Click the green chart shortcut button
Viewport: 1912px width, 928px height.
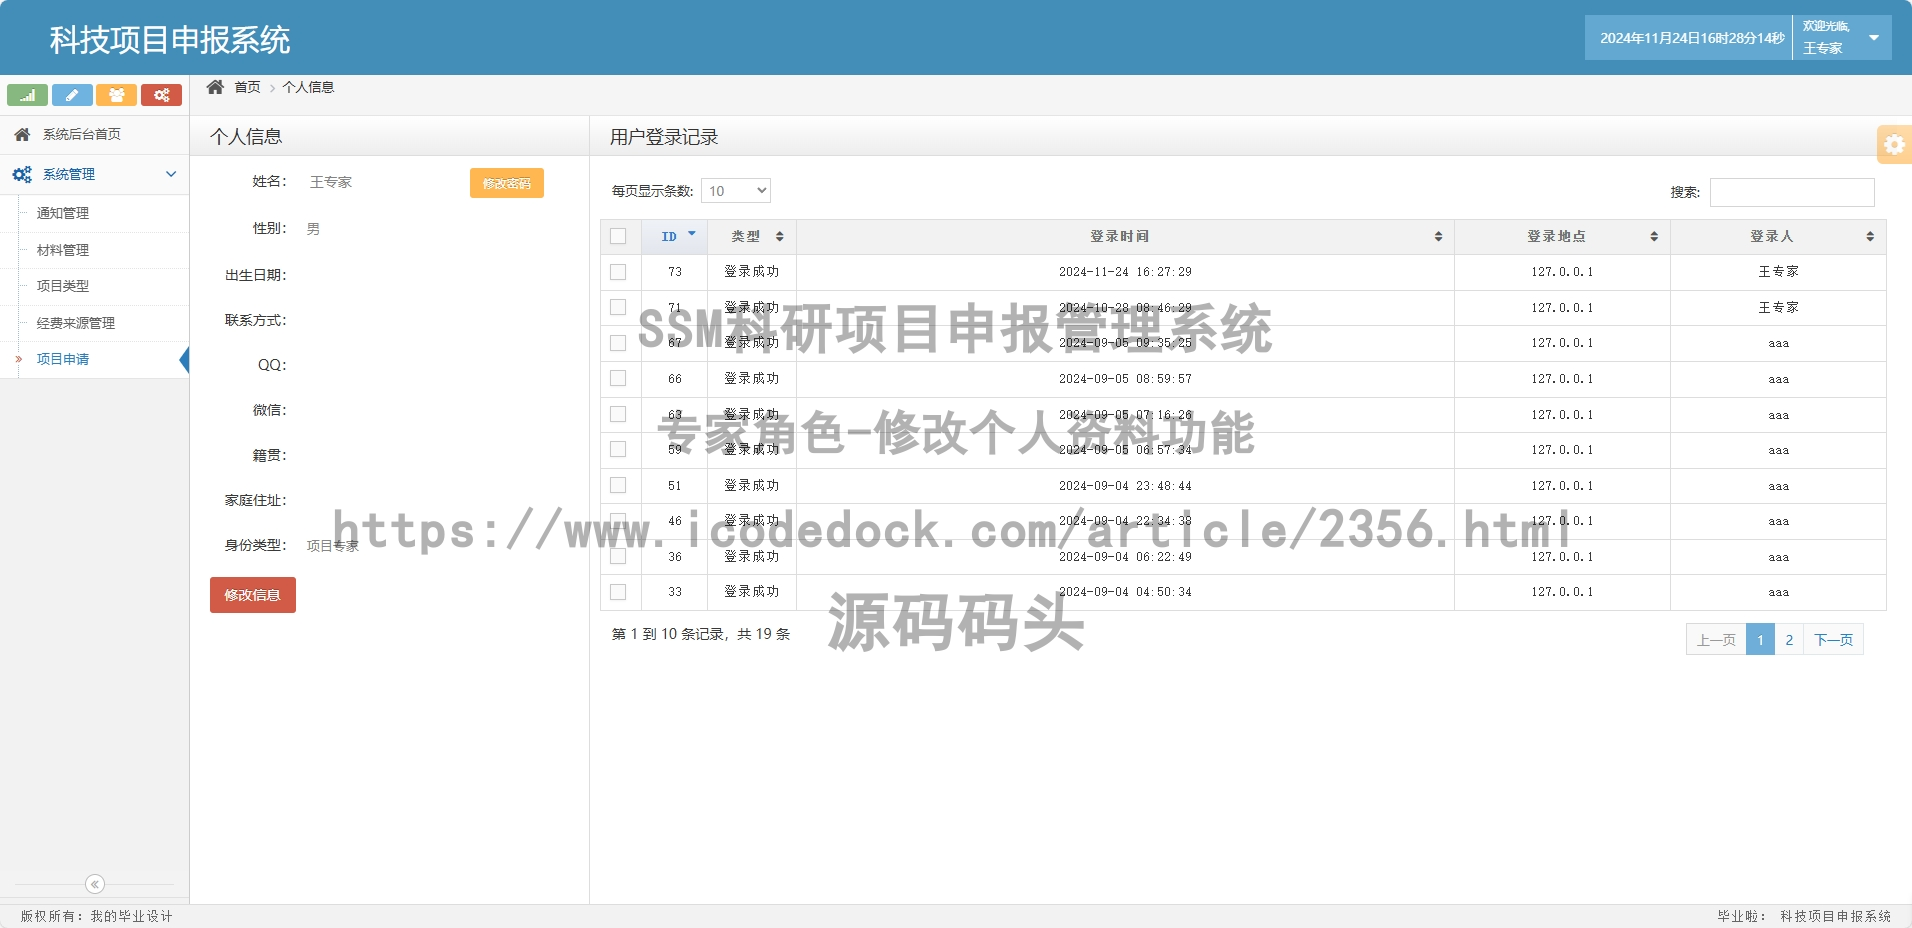27,95
